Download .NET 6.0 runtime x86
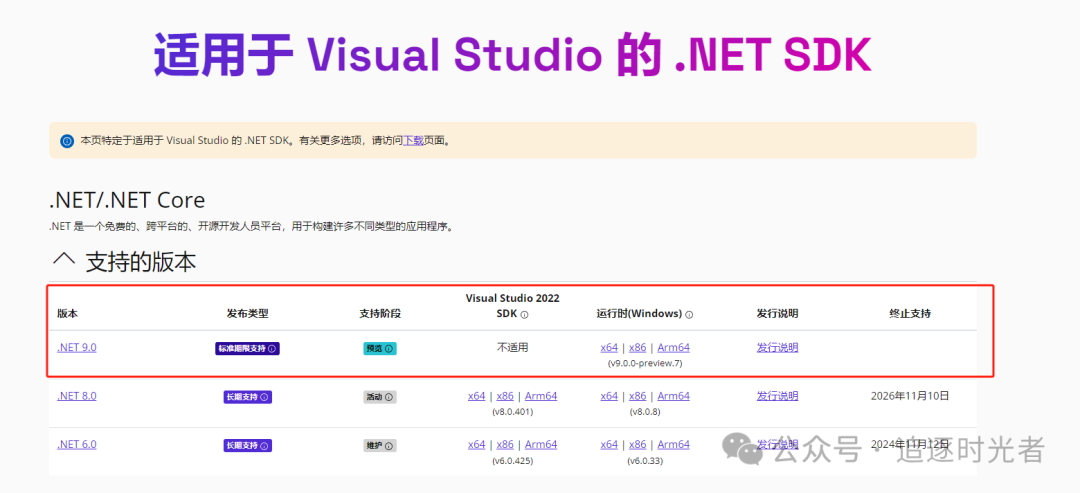The image size is (1080, 493). coord(638,444)
